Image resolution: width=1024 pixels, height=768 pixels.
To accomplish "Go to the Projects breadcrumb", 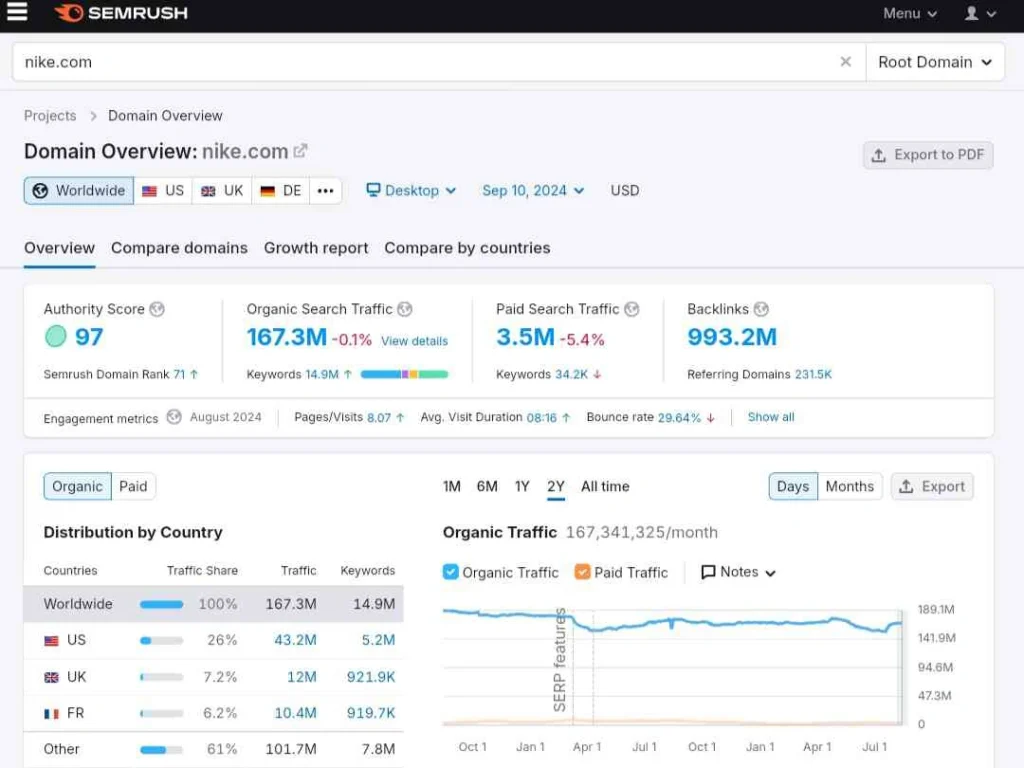I will [50, 116].
